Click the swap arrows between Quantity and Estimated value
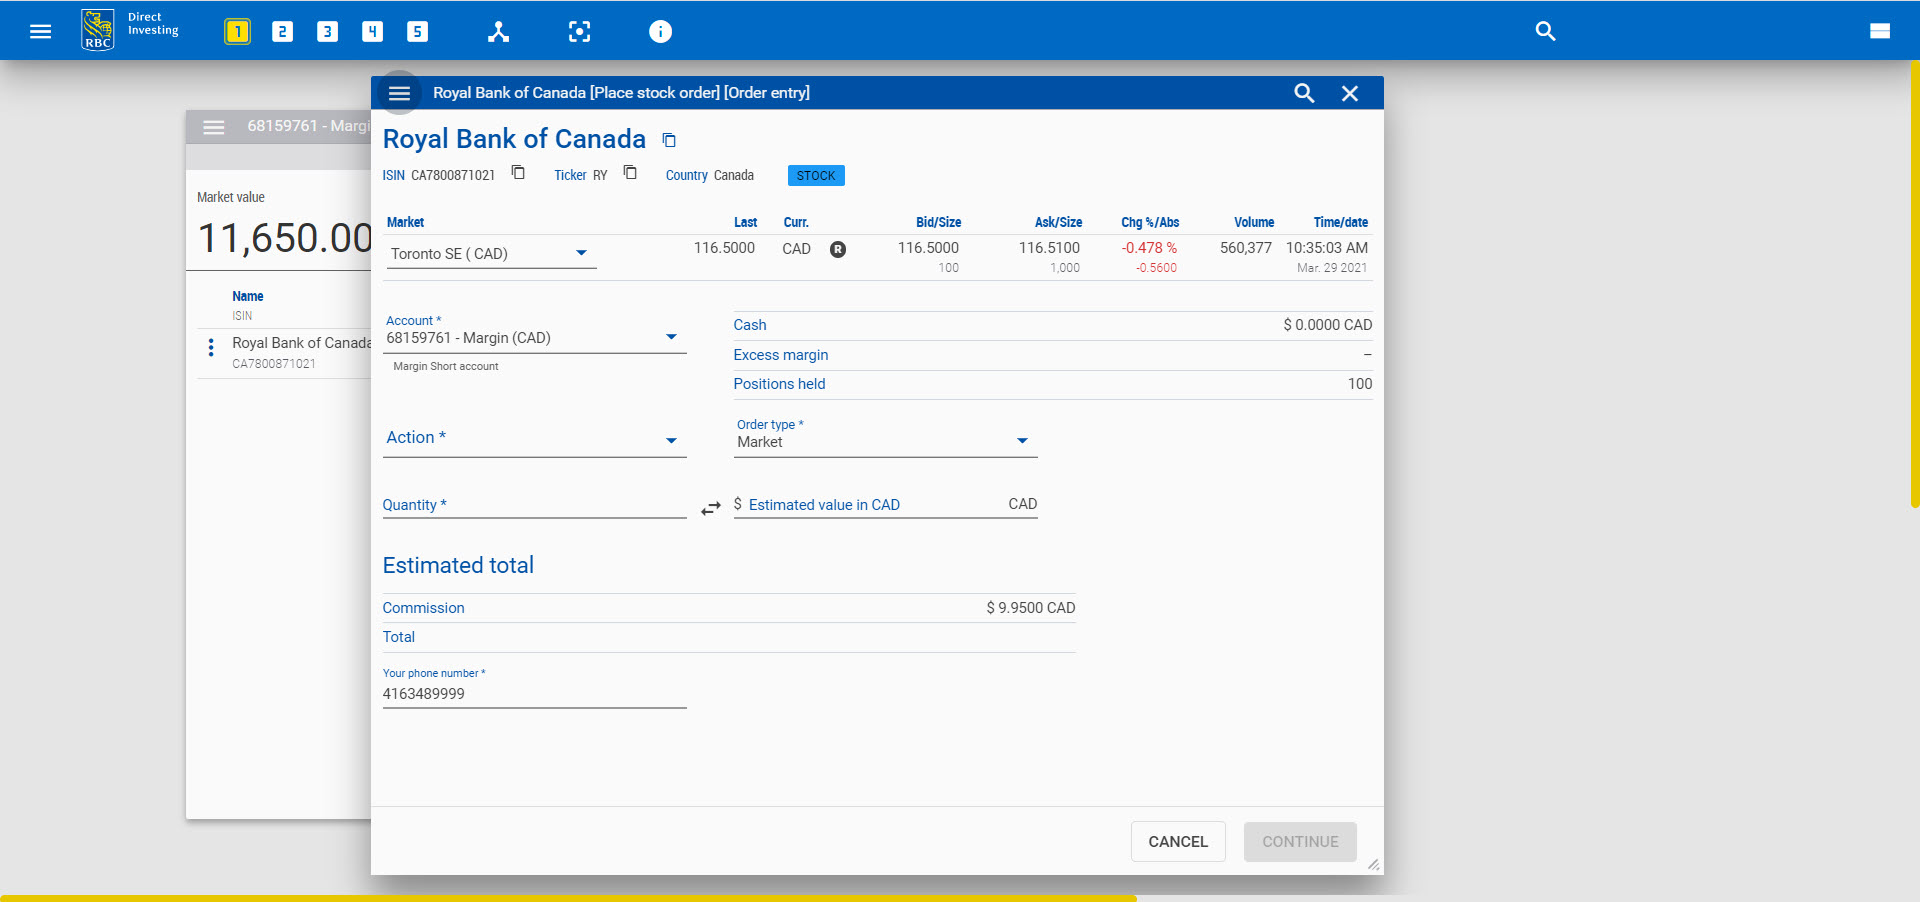Viewport: 1920px width, 902px height. tap(710, 508)
